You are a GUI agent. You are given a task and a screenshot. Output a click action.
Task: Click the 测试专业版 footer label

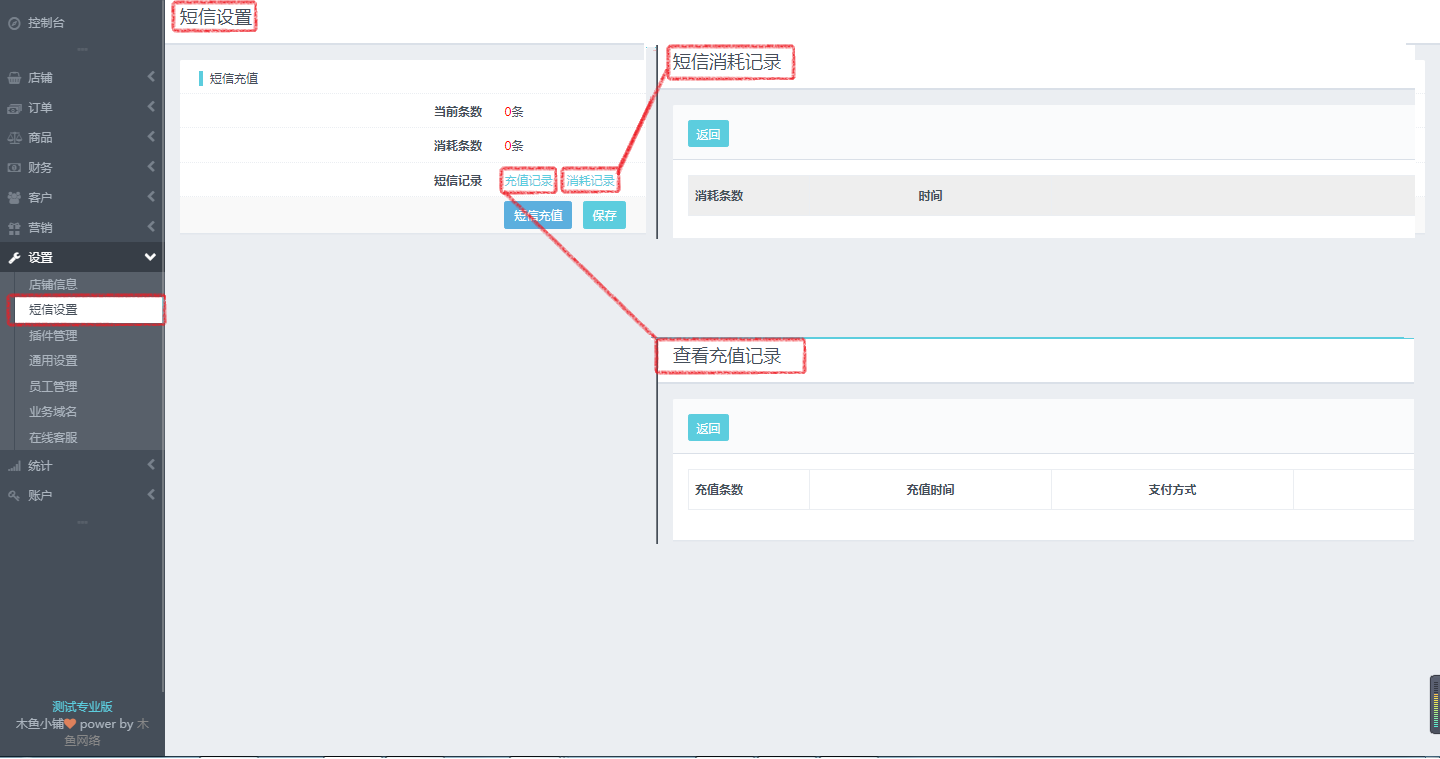pos(82,707)
